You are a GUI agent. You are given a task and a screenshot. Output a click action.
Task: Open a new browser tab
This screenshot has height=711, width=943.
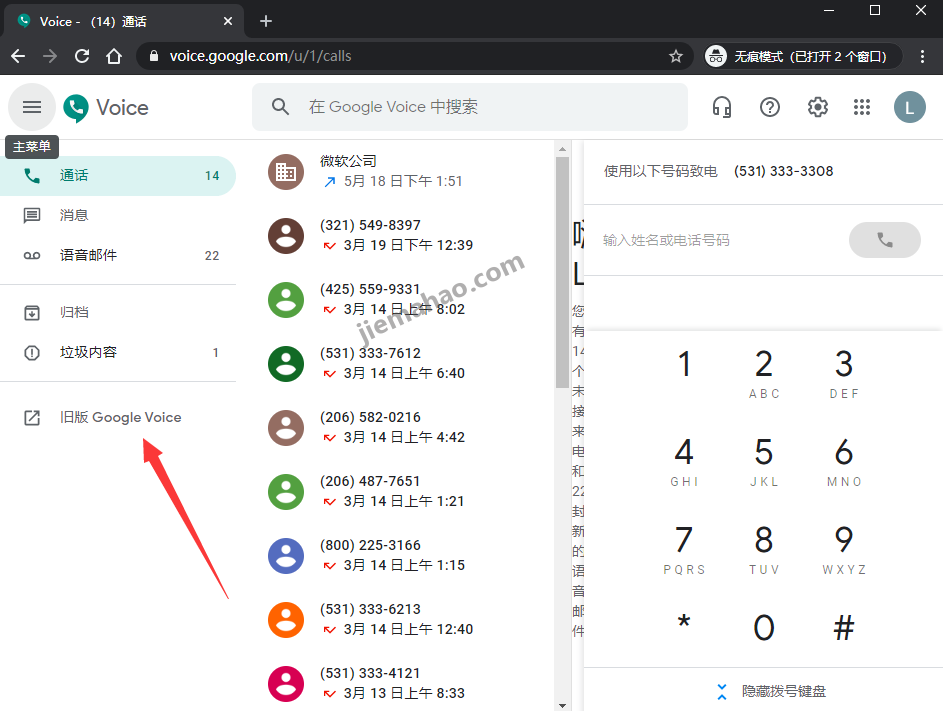point(264,20)
